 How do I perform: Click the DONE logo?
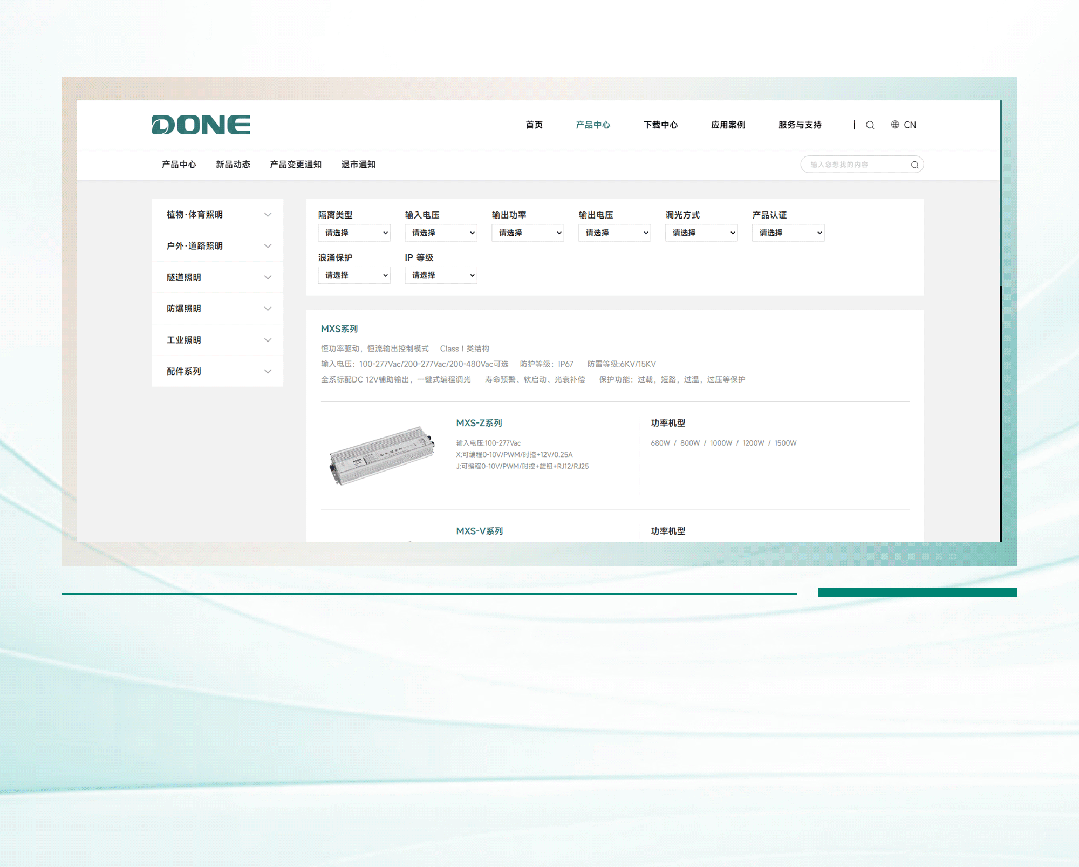pyautogui.click(x=201, y=125)
